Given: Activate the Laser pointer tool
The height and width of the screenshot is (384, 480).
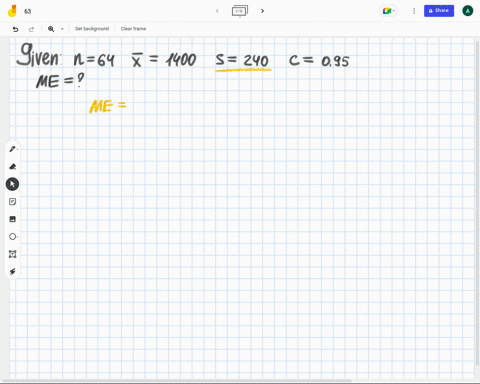Looking at the screenshot, I should [x=12, y=272].
